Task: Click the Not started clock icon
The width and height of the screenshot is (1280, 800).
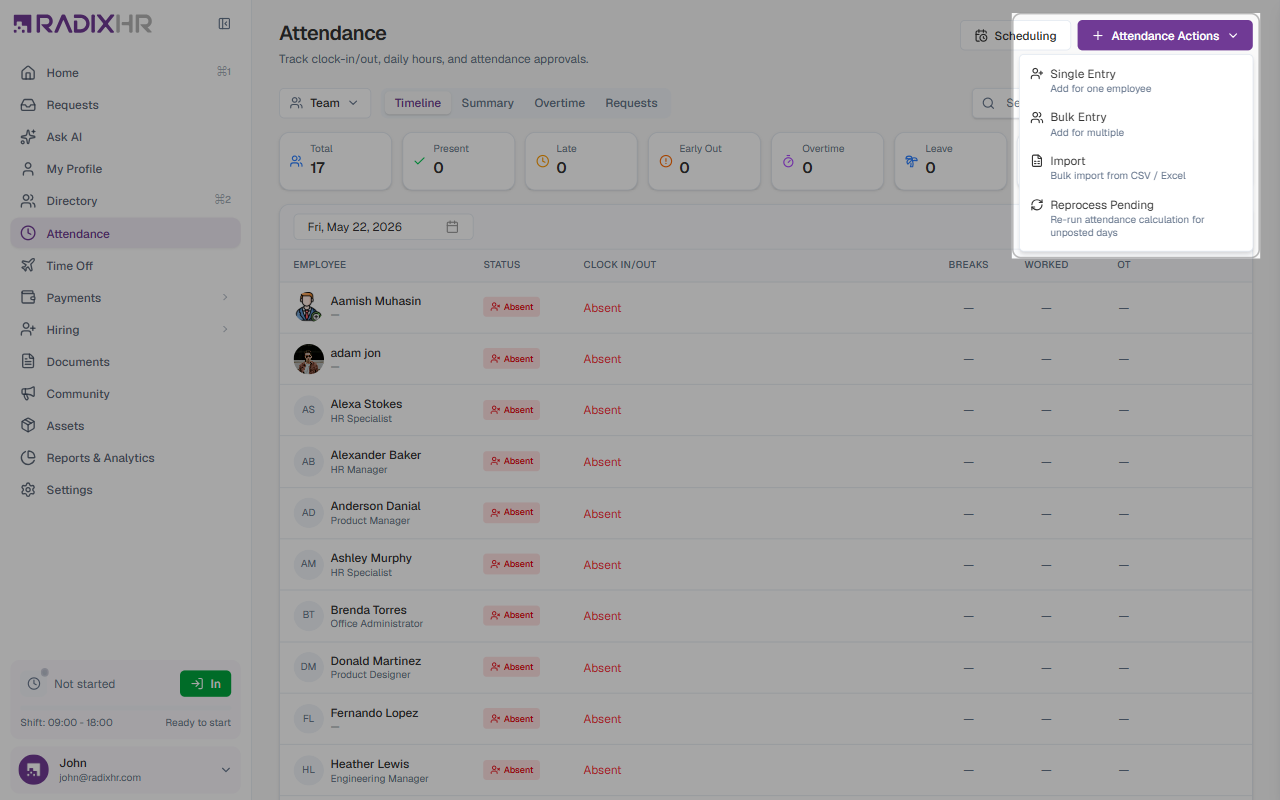Action: coord(34,683)
